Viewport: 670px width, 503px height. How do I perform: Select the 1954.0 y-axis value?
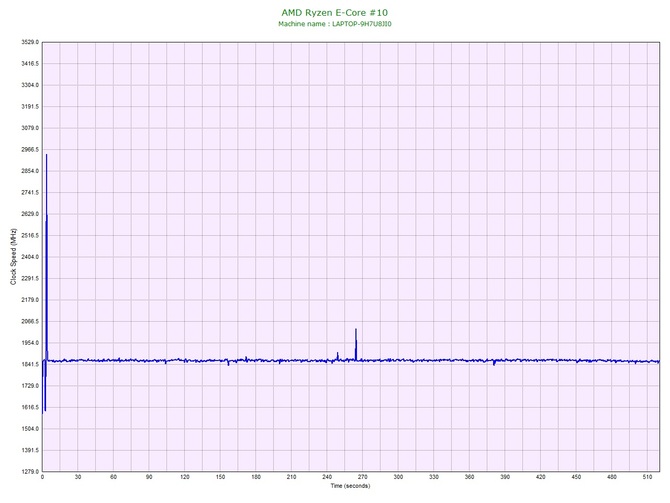(x=30, y=343)
